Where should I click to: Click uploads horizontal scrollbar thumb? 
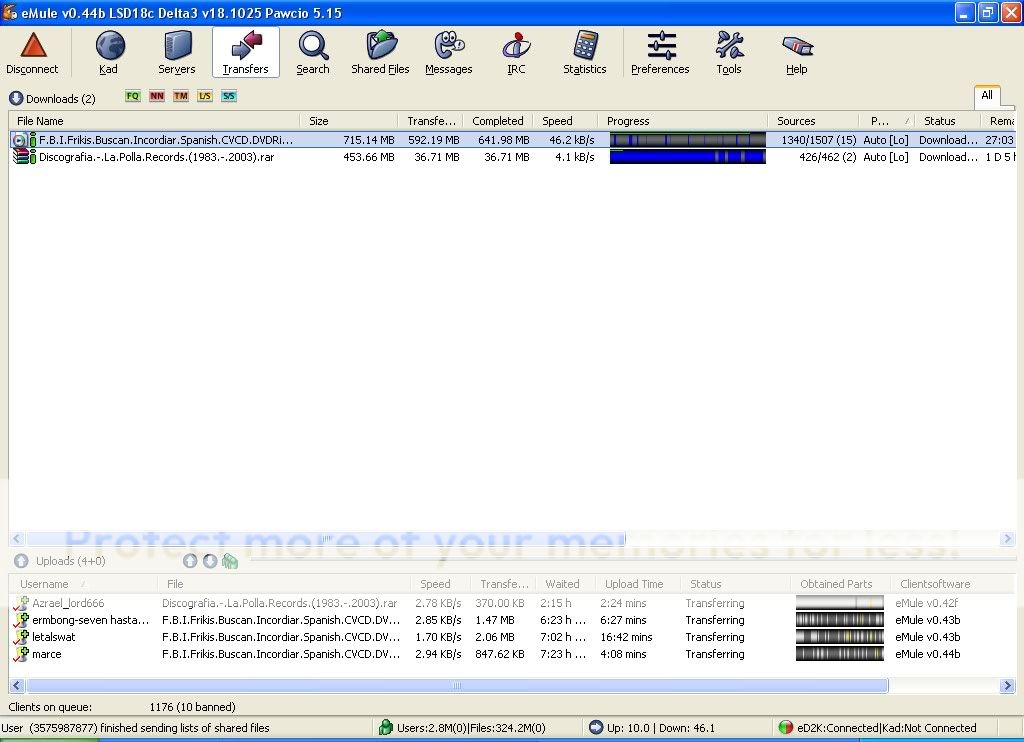point(457,685)
